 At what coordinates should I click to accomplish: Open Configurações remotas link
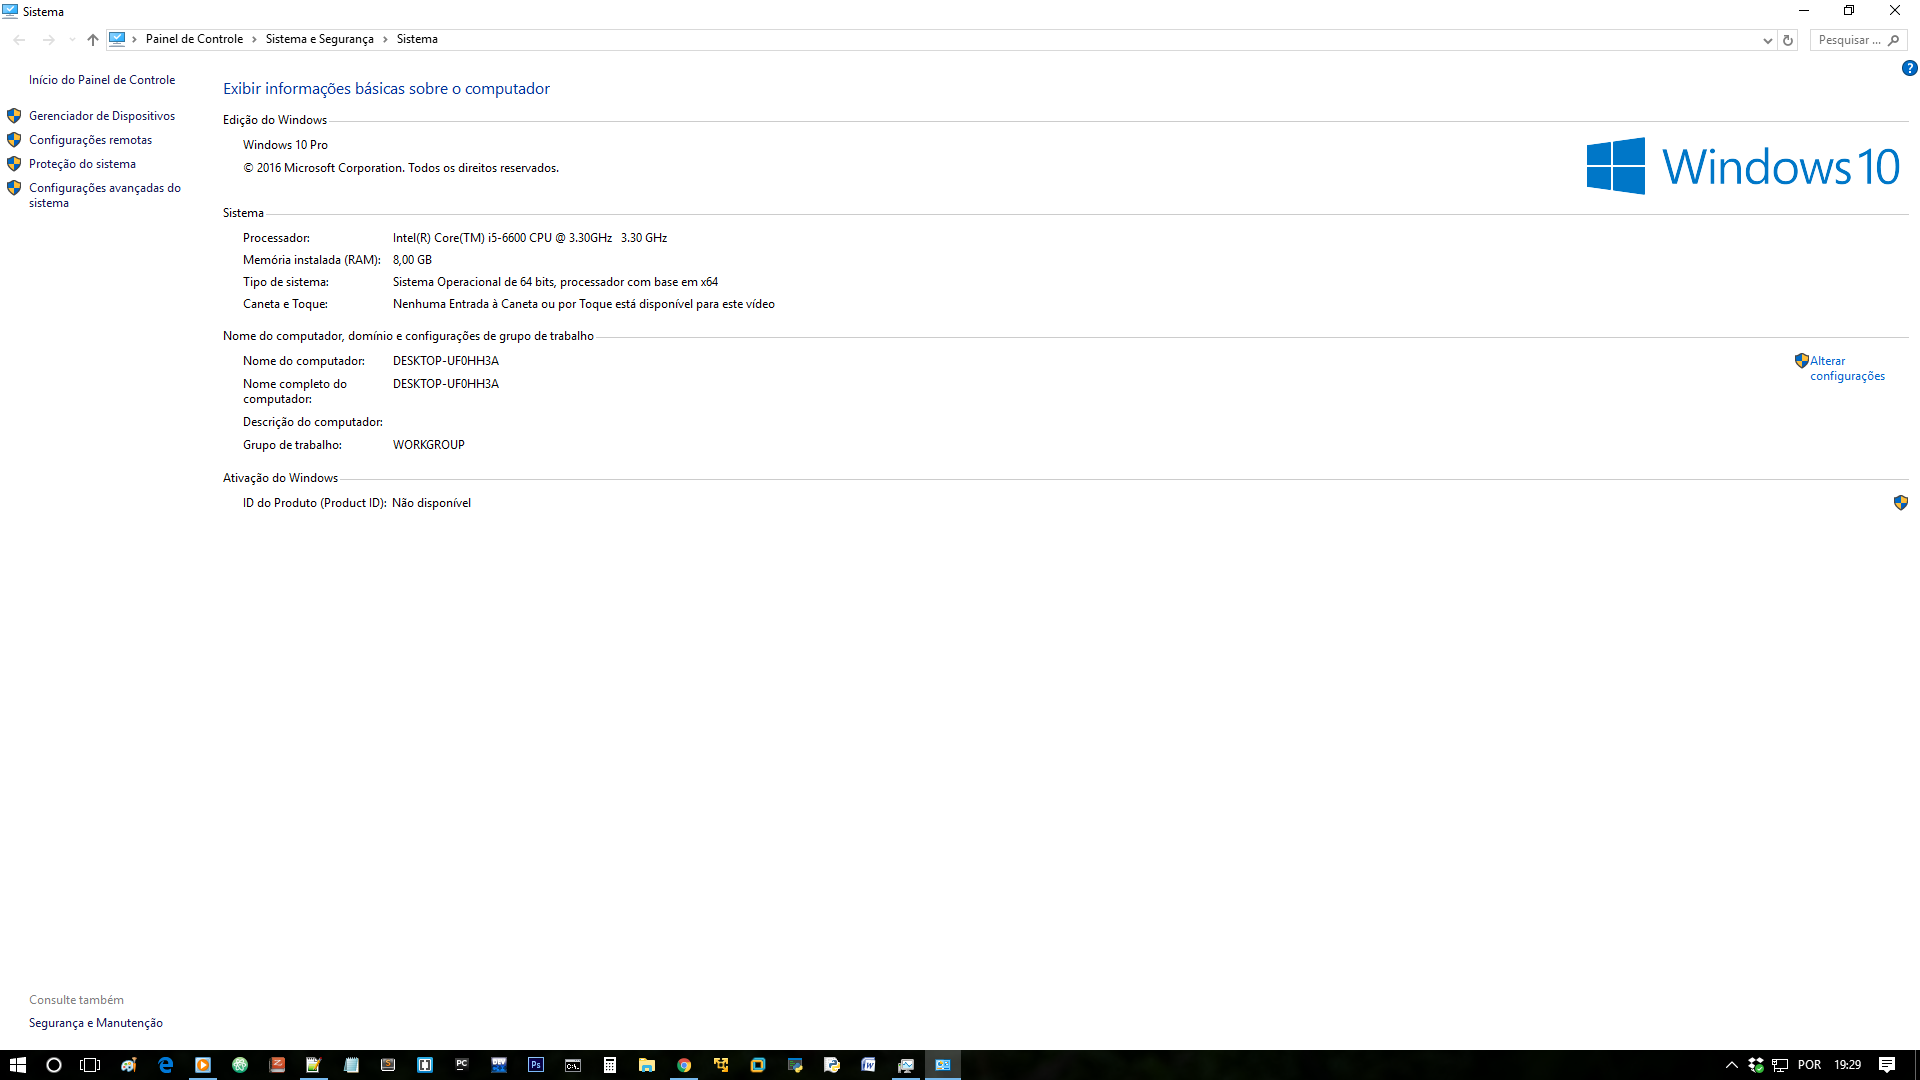pos(90,140)
